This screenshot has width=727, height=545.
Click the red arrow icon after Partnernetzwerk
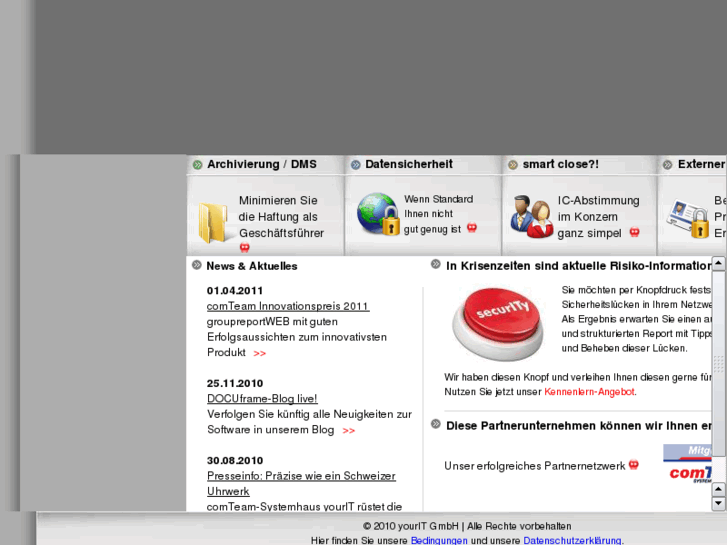633,464
